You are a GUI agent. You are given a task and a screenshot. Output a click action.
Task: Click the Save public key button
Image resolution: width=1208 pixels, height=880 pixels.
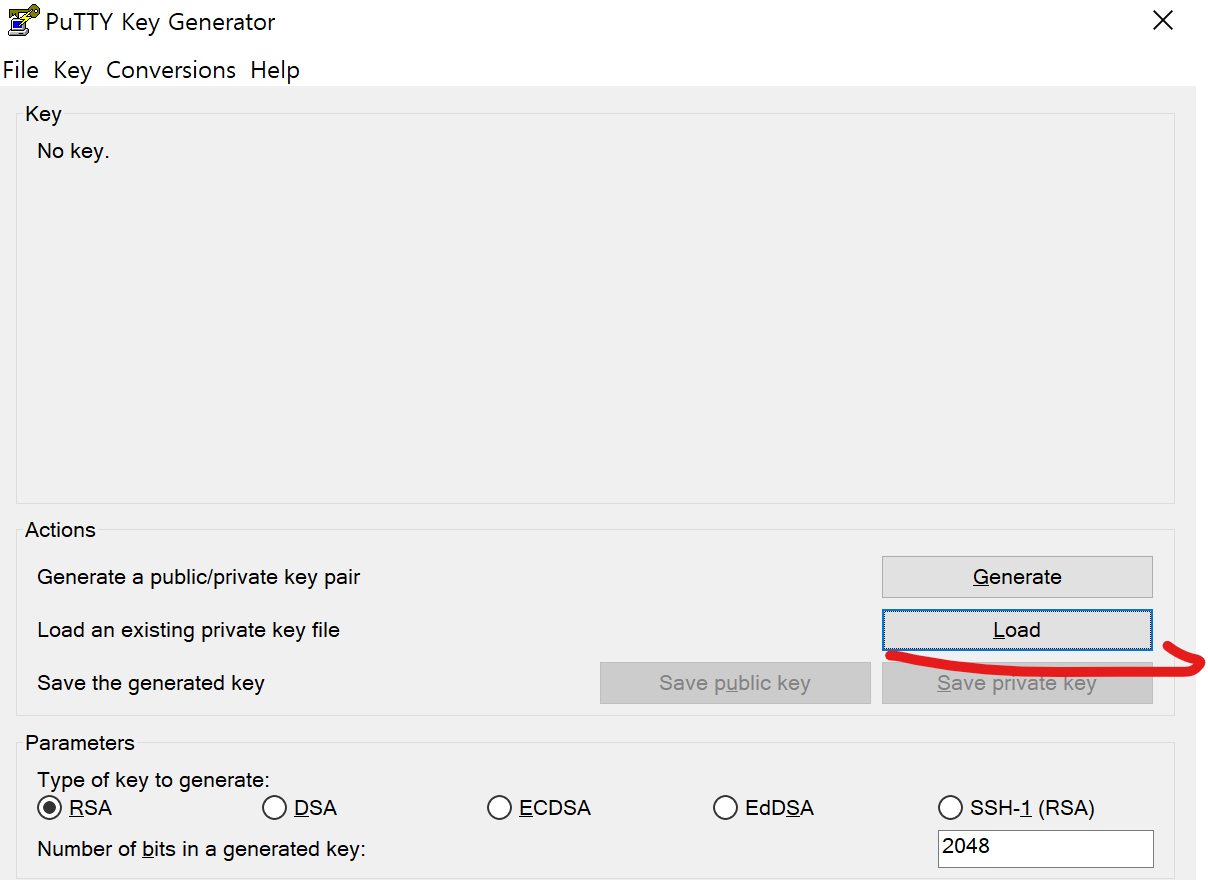[735, 683]
